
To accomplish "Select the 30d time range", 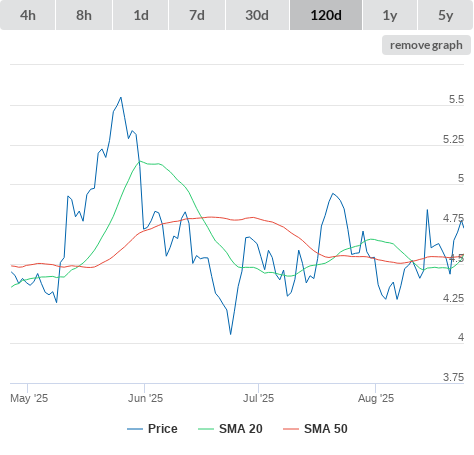I will (x=257, y=15).
